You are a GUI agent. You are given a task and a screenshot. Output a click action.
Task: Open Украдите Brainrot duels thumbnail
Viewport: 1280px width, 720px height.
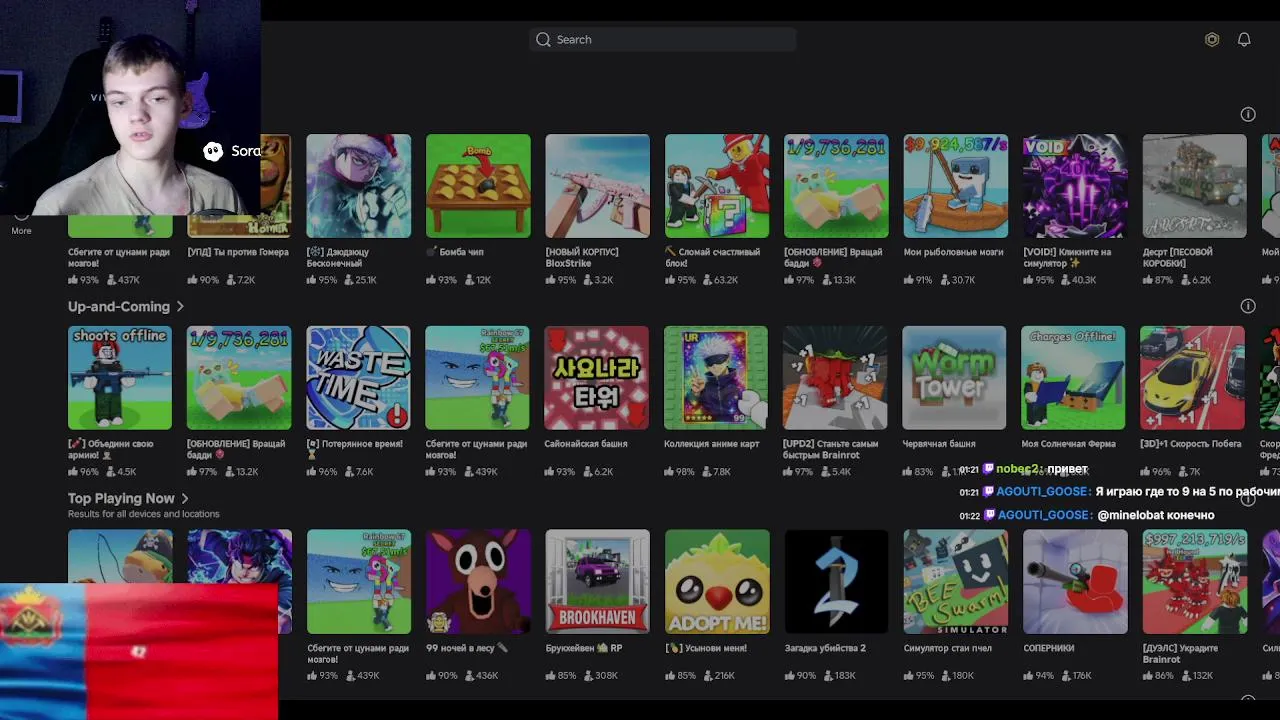[1195, 582]
